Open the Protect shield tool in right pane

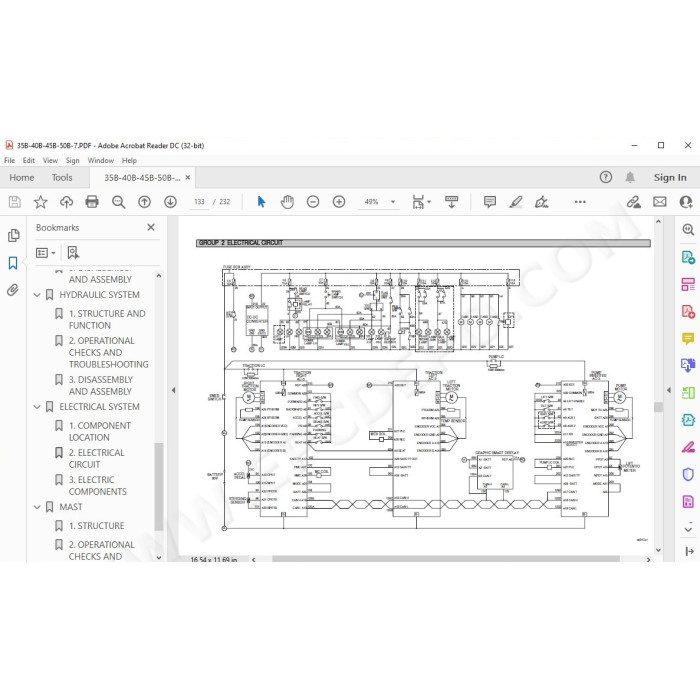[x=688, y=474]
